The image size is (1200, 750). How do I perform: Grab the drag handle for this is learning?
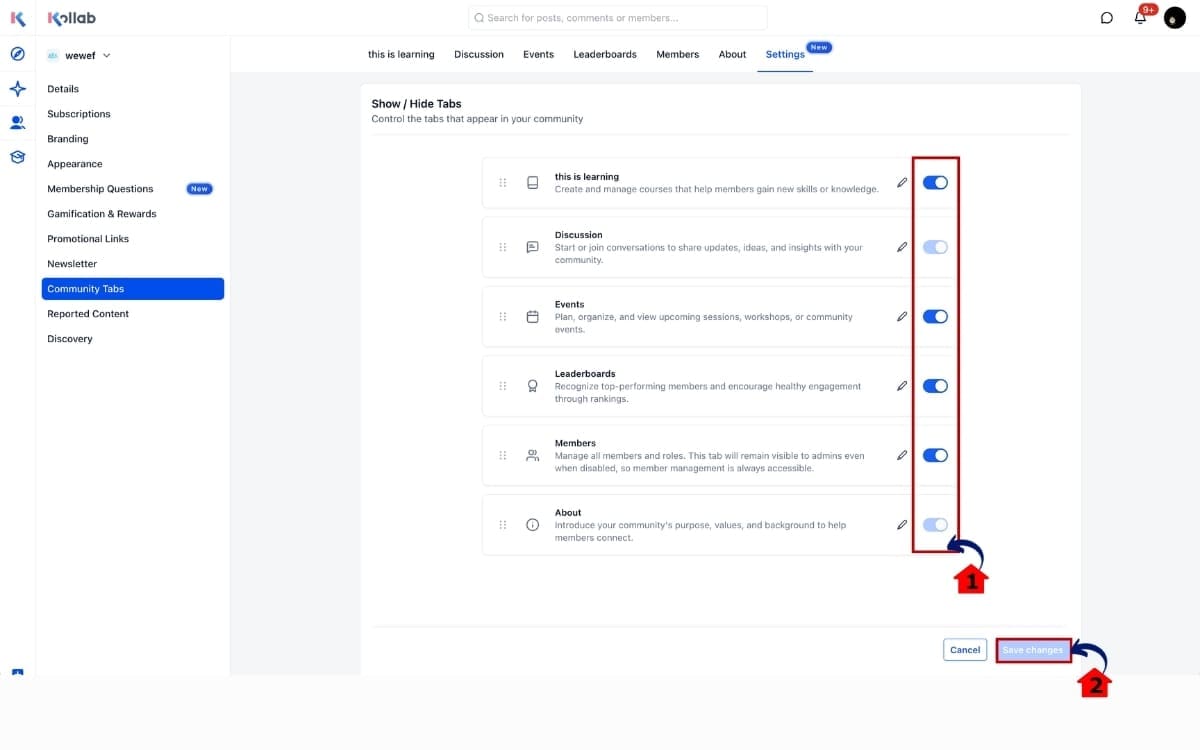tap(503, 183)
